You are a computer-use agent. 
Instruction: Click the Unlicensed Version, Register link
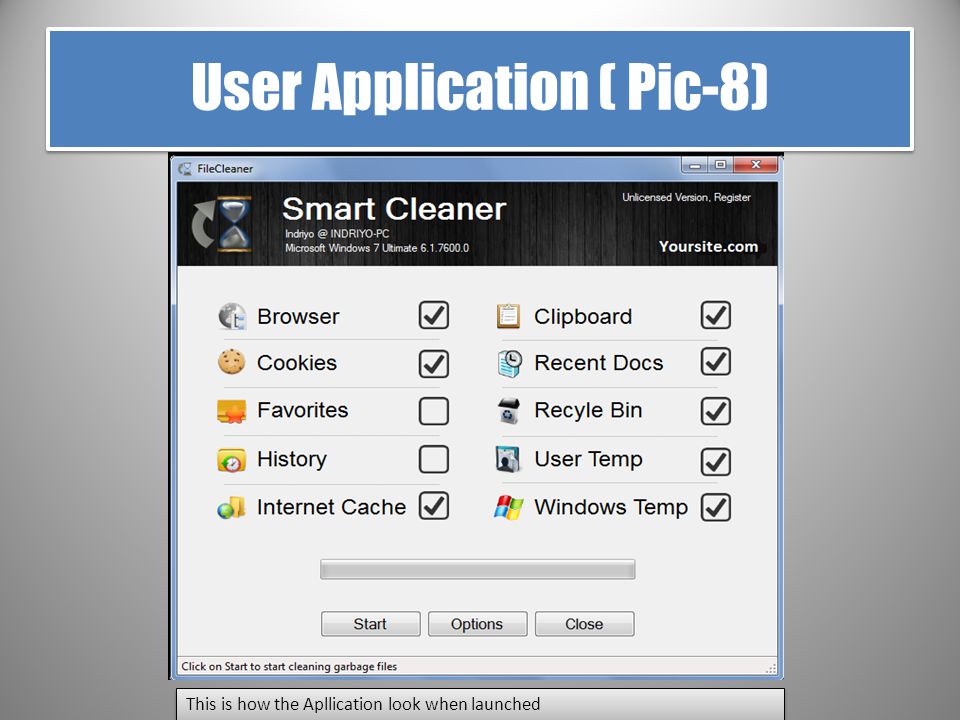[686, 198]
